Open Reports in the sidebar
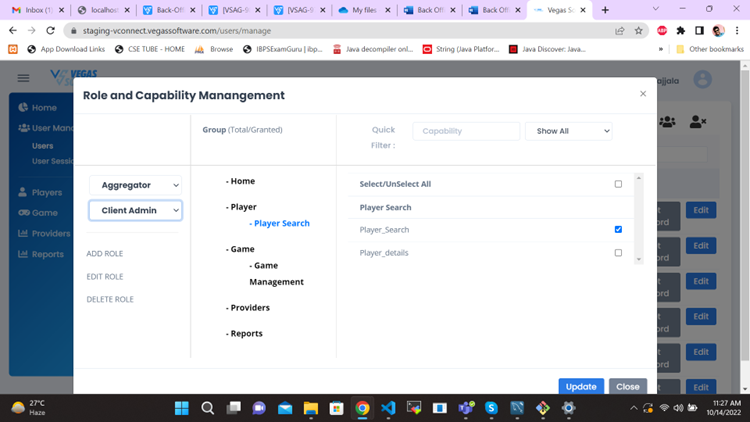The width and height of the screenshot is (750, 422). click(x=41, y=254)
